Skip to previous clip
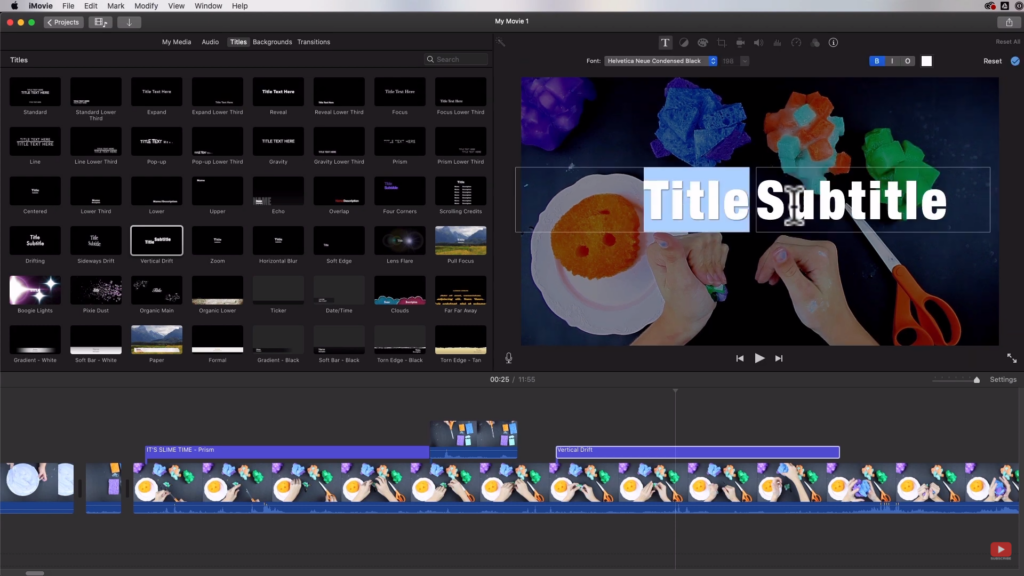 pyautogui.click(x=739, y=358)
